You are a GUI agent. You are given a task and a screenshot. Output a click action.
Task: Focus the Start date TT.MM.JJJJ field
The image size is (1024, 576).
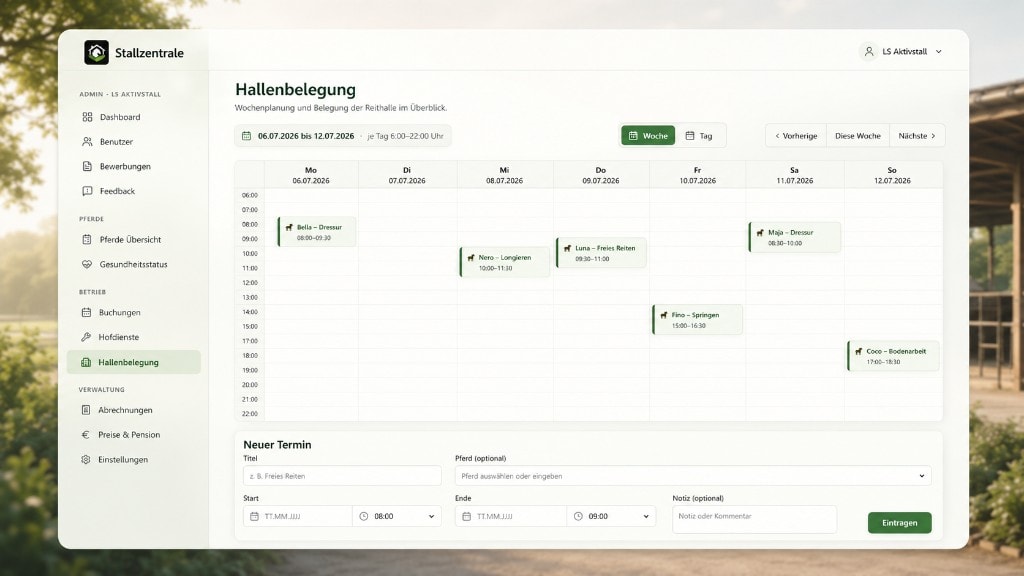(298, 517)
